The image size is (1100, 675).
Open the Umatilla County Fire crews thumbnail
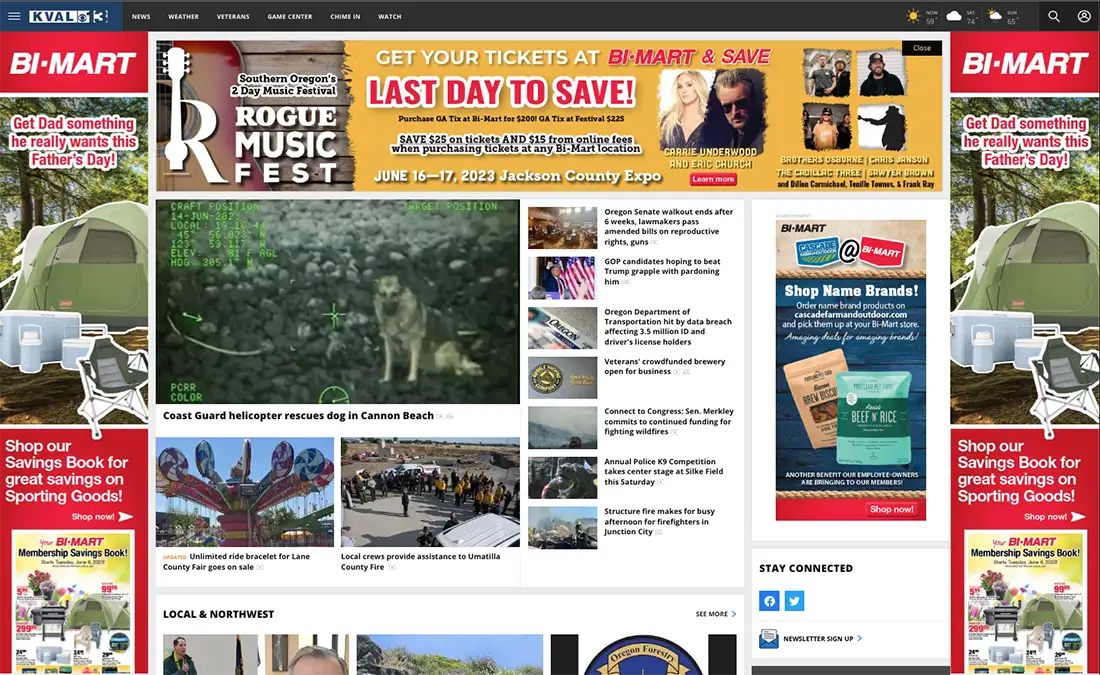[430, 492]
